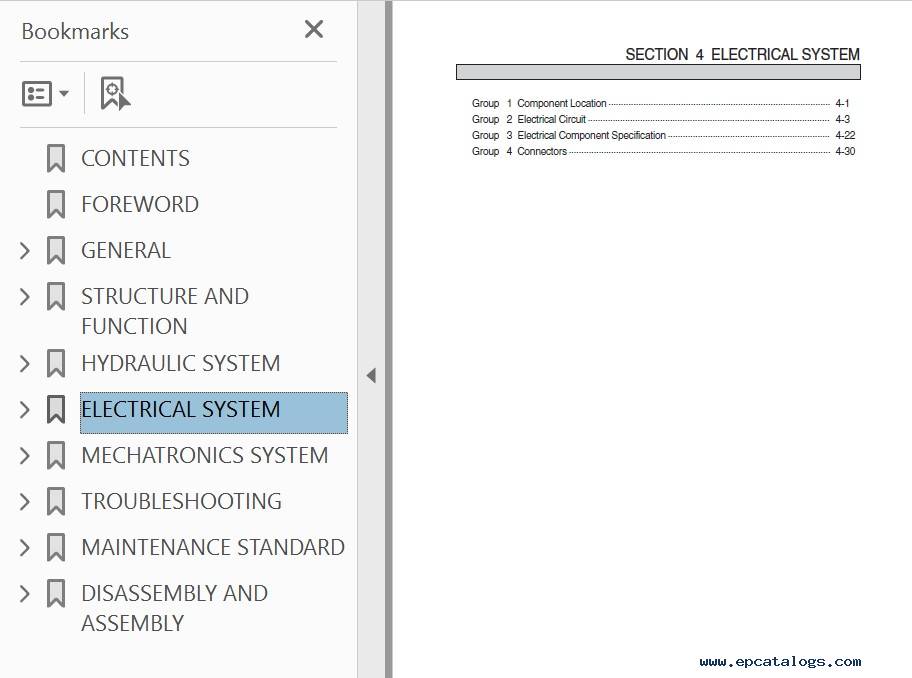Click the MECHATRONICS SYSTEM bookmark icon
Viewport: 912px width, 678px height.
pyautogui.click(x=56, y=455)
